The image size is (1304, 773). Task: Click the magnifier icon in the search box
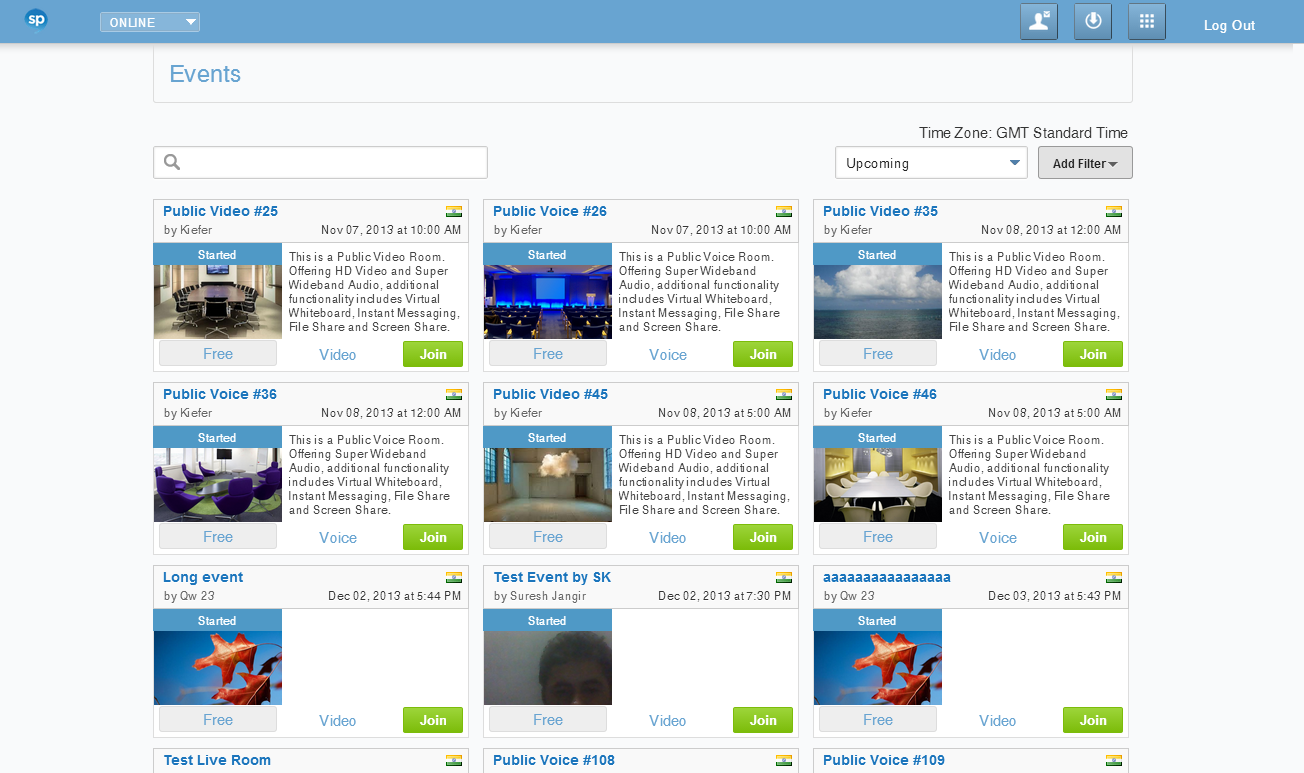click(171, 162)
